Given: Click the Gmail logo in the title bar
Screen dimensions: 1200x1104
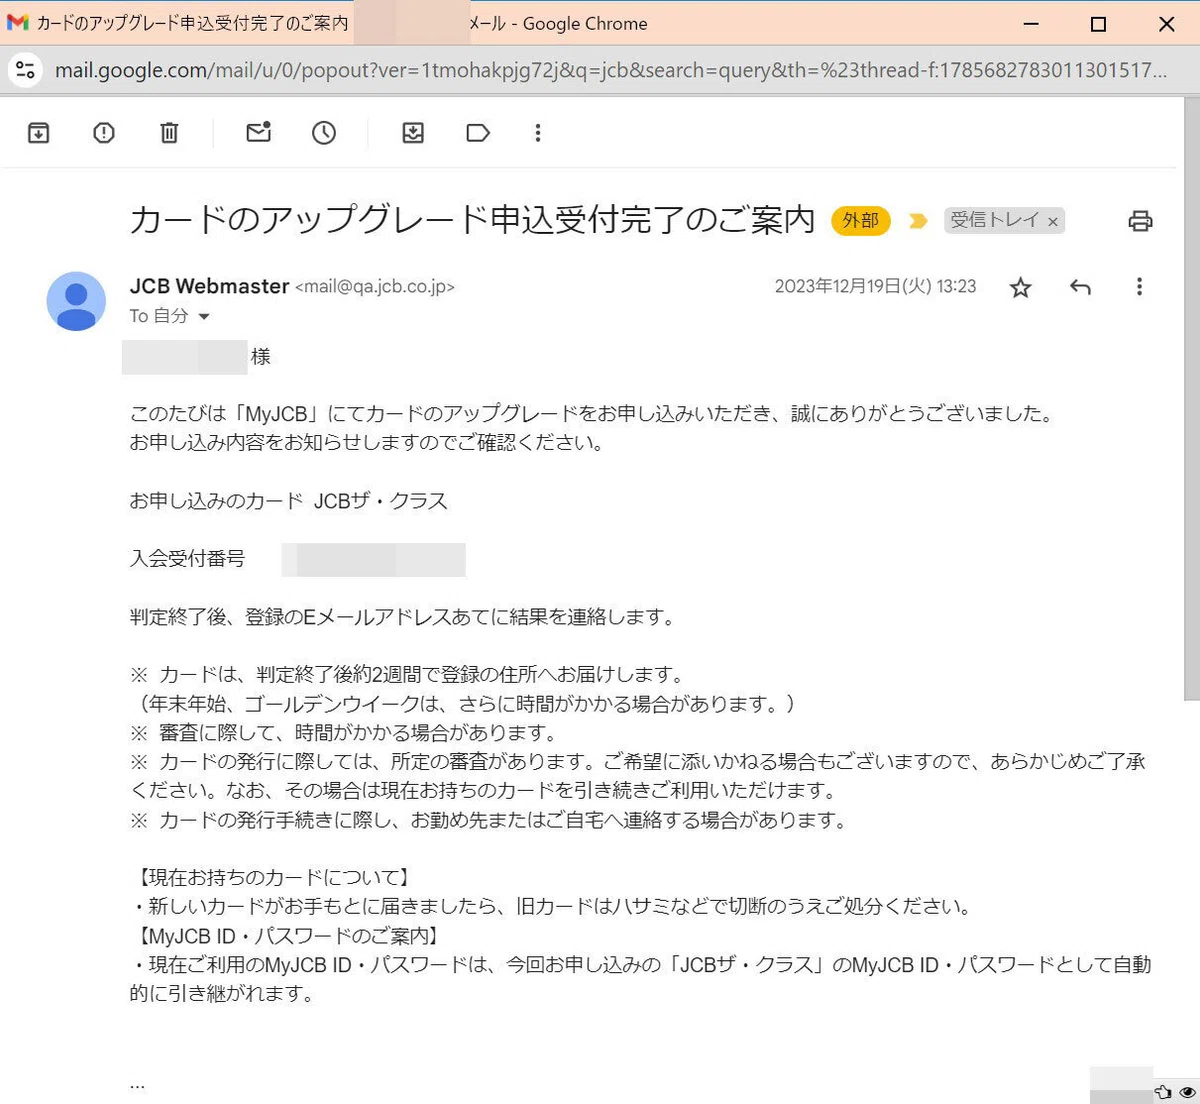Looking at the screenshot, I should tap(17, 23).
